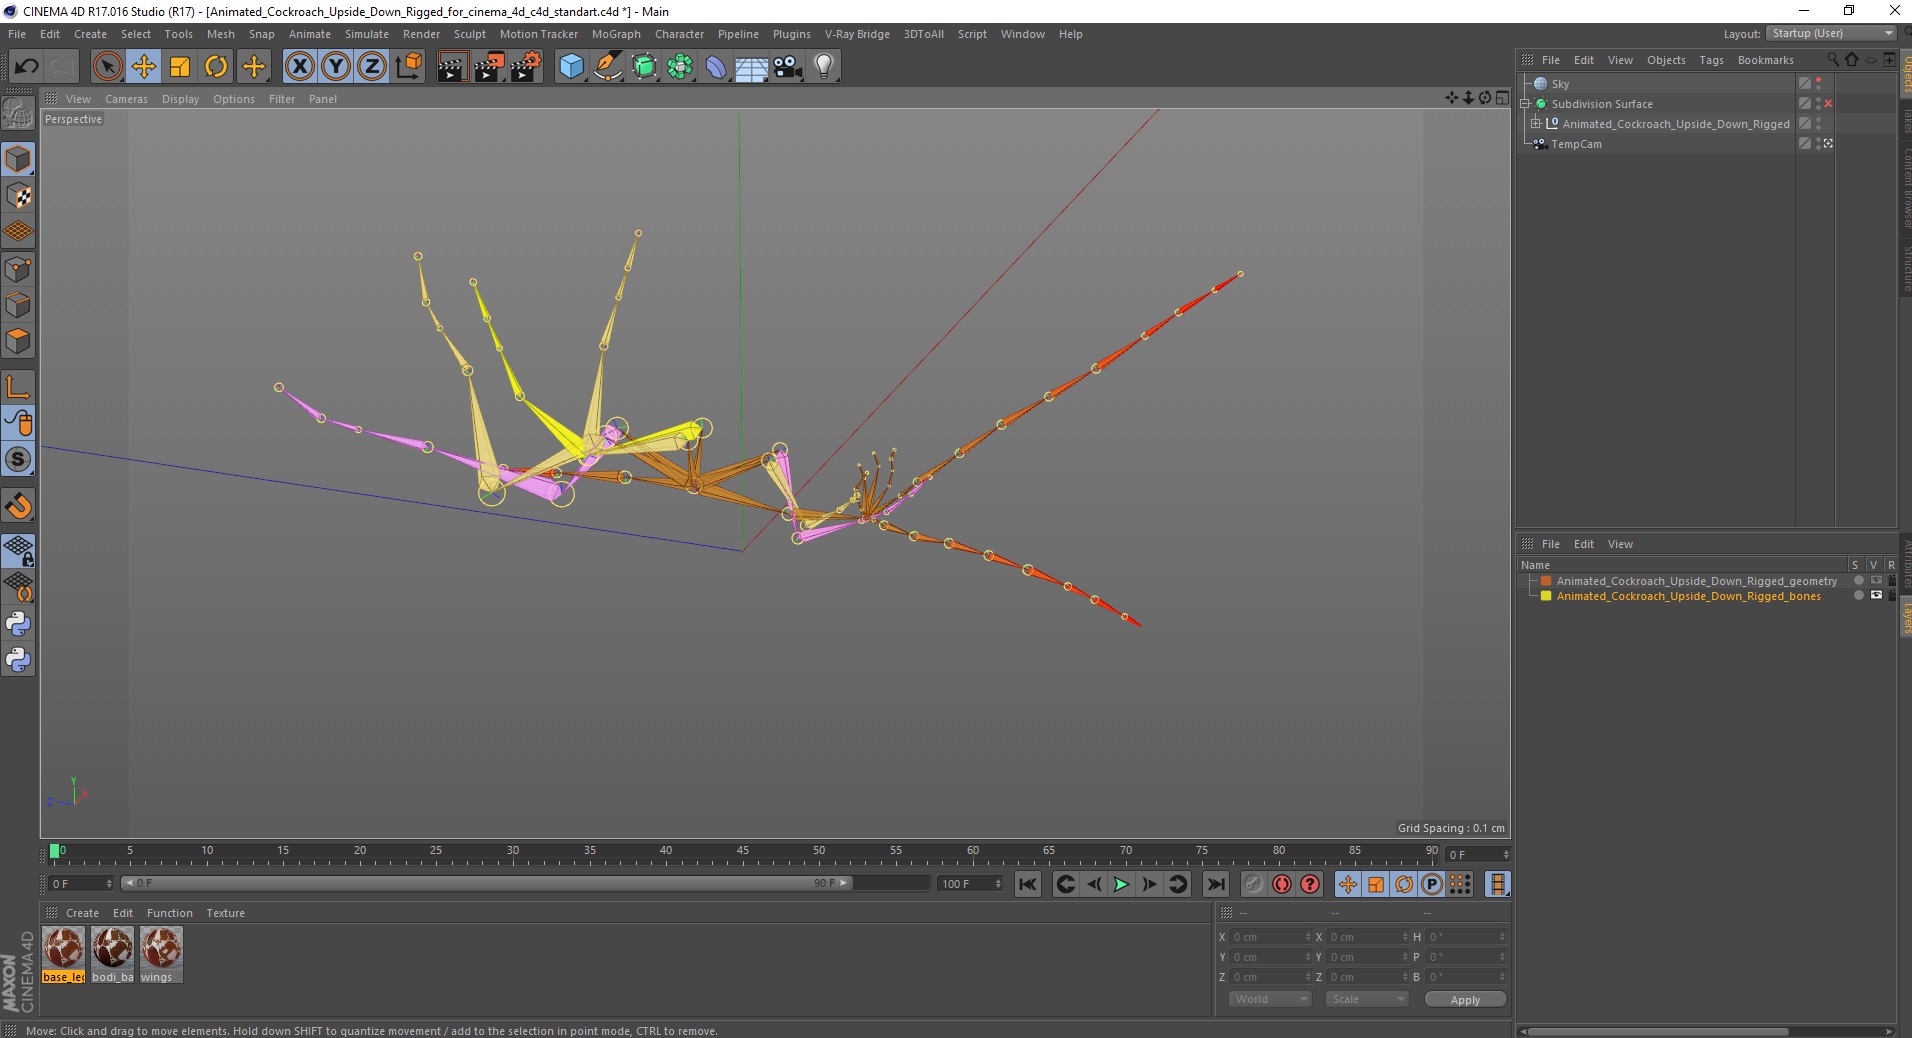This screenshot has width=1912, height=1038.
Task: Enable Polygons mode in left palette
Action: [18, 341]
